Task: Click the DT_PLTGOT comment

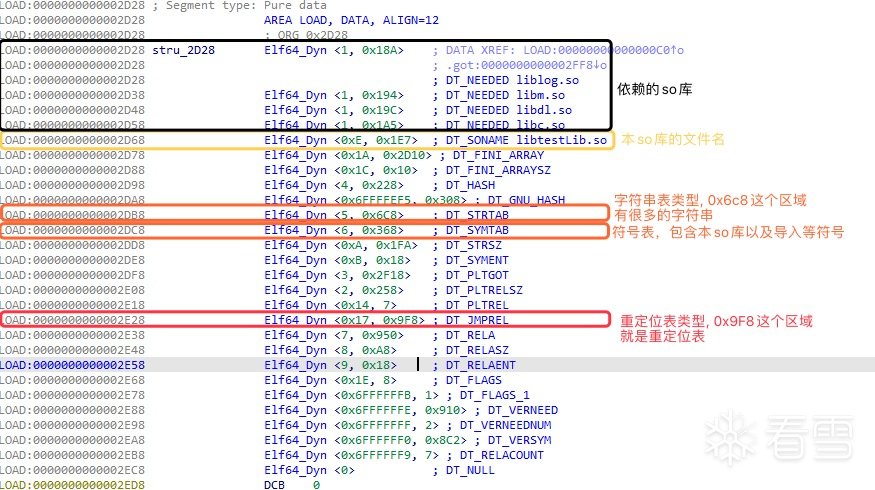Action: [477, 275]
